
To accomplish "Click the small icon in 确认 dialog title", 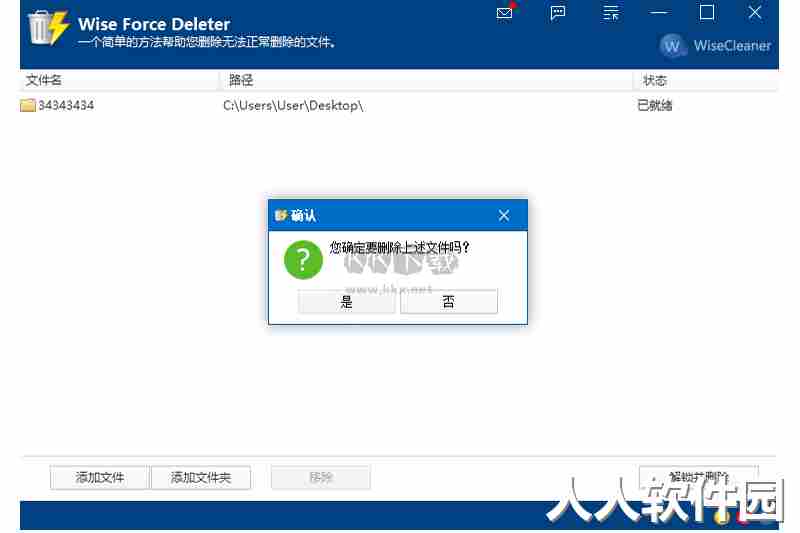I will [x=281, y=215].
